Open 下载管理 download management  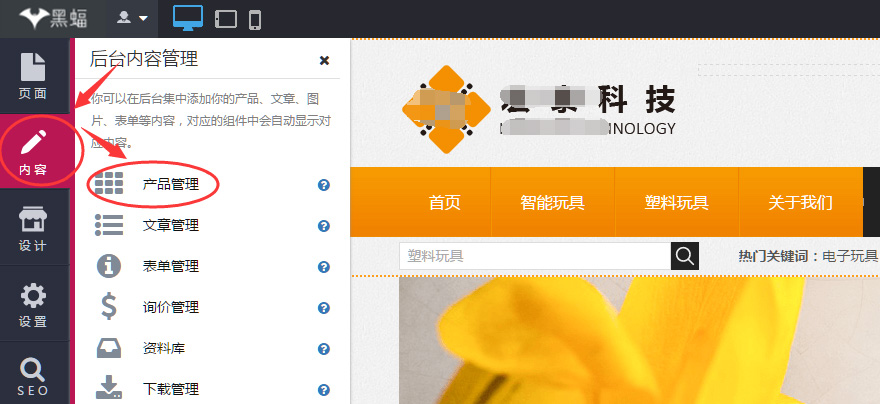170,389
